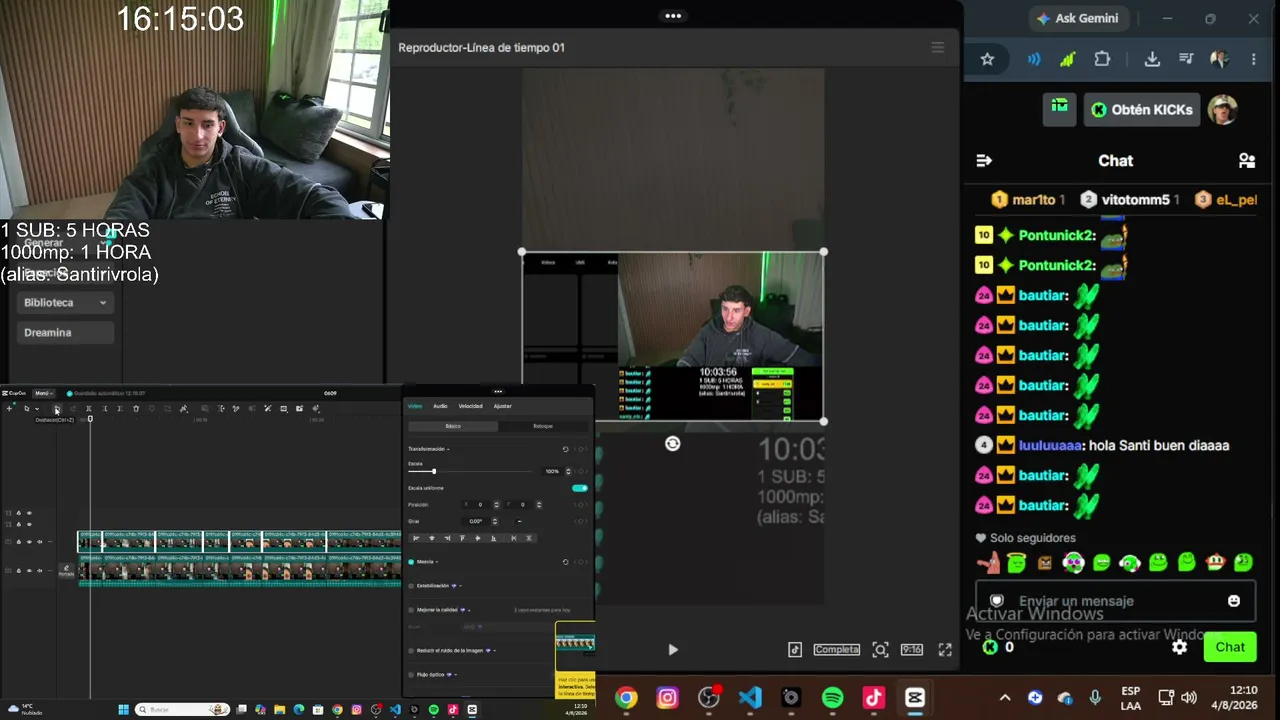Click in the Enviar un mensaje field
Screen dimensions: 1280x720
pyautogui.click(x=1116, y=601)
